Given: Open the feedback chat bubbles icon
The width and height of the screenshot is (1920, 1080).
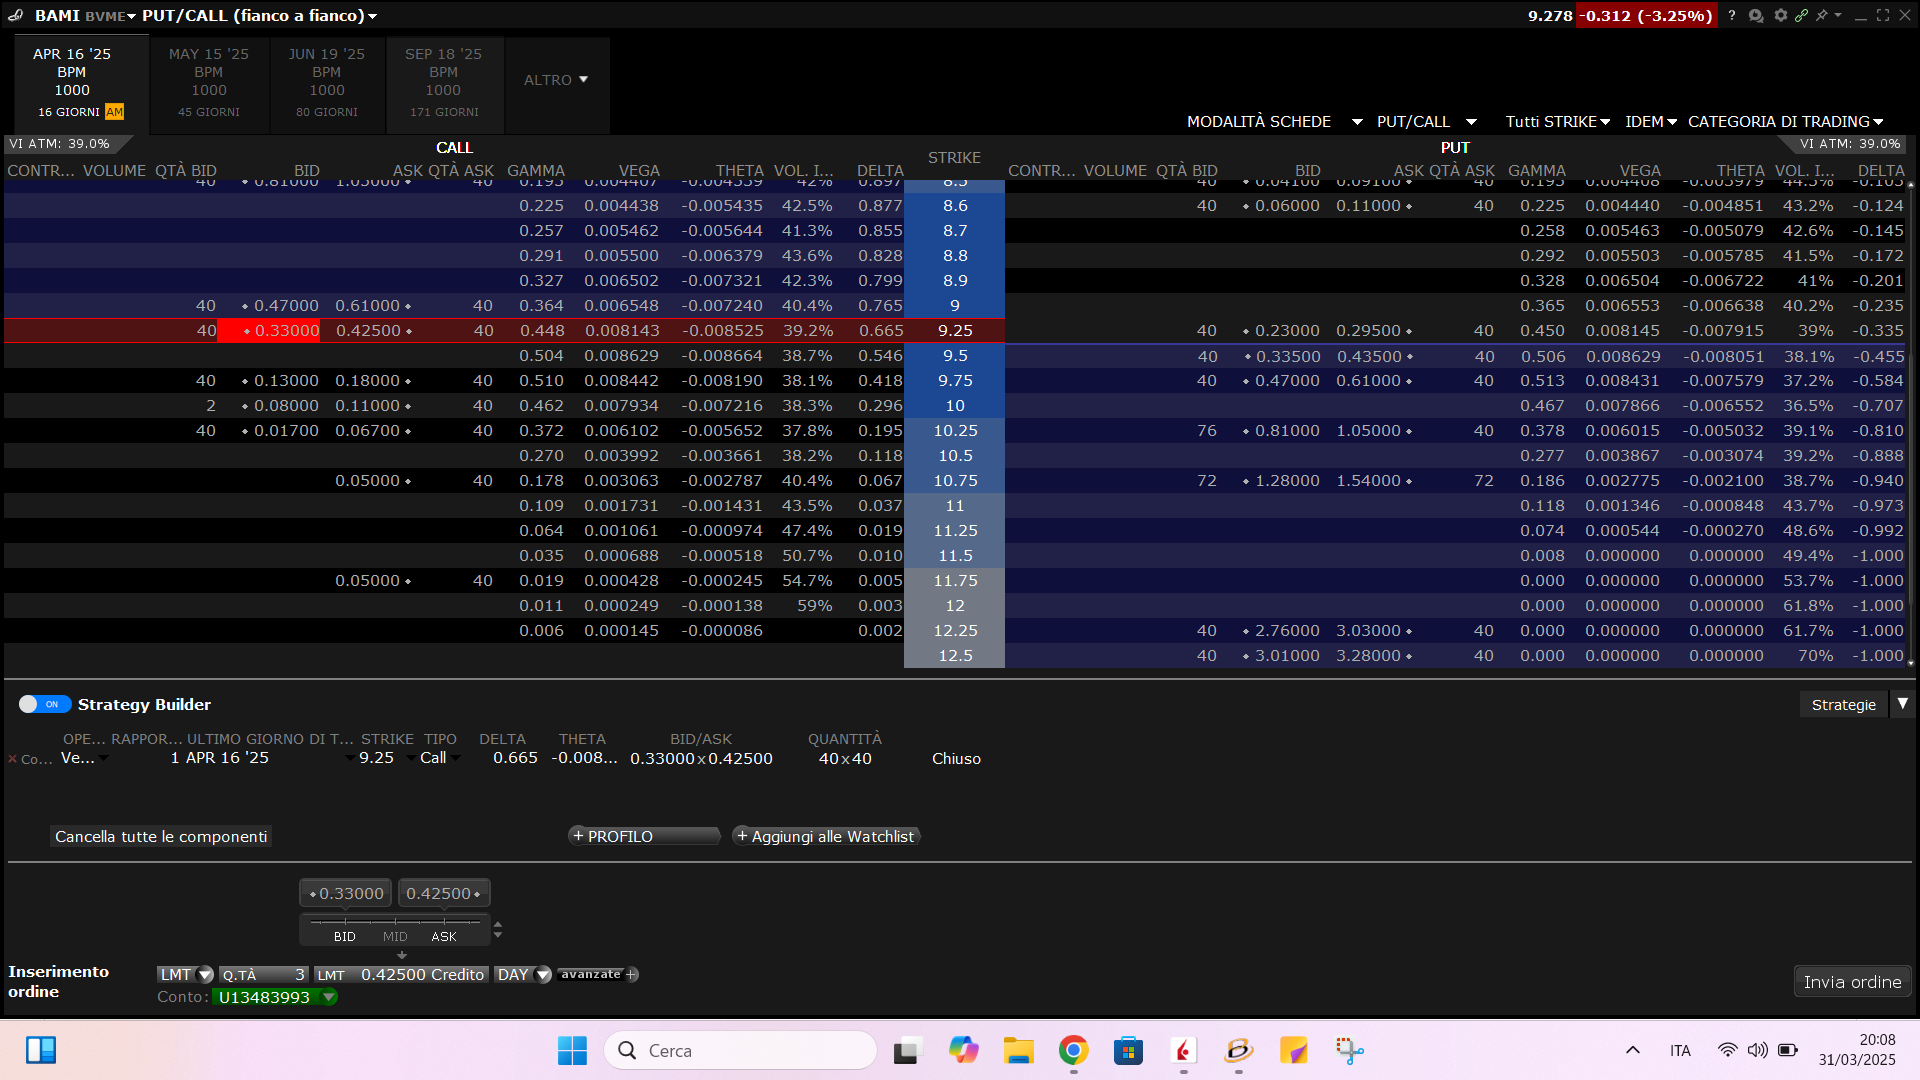Looking at the screenshot, I should coord(1756,15).
